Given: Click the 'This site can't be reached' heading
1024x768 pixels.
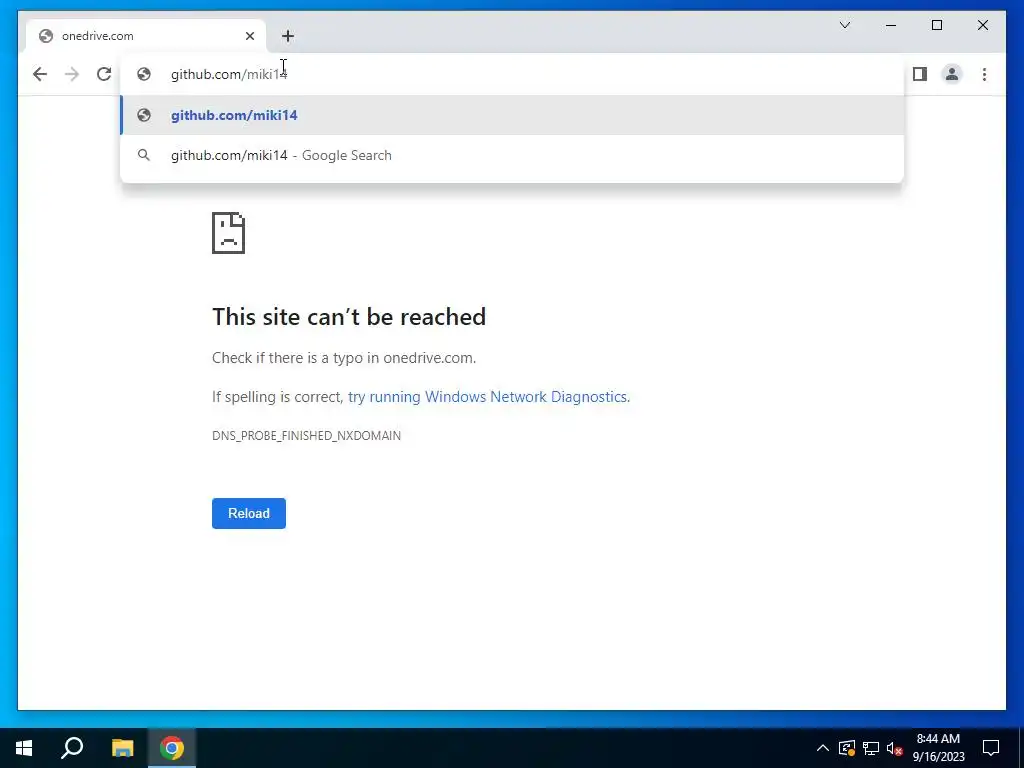Looking at the screenshot, I should [349, 317].
